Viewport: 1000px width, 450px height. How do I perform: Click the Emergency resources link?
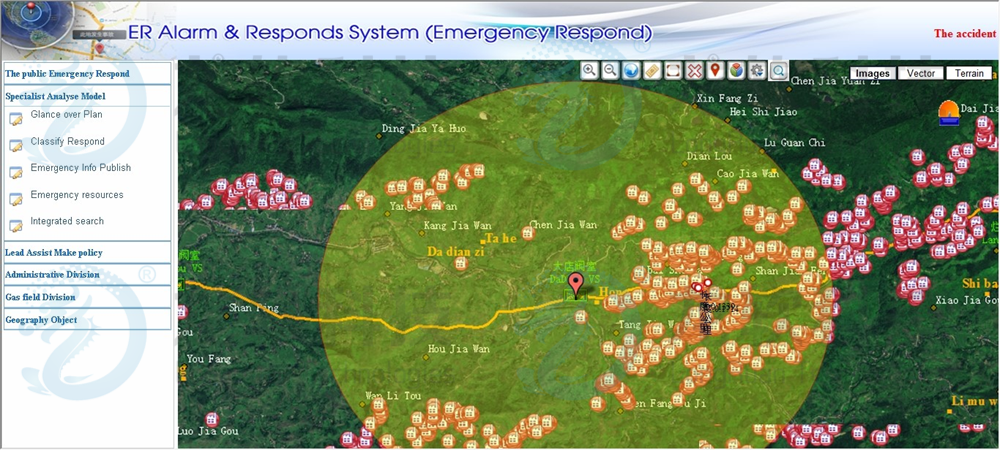(x=77, y=195)
